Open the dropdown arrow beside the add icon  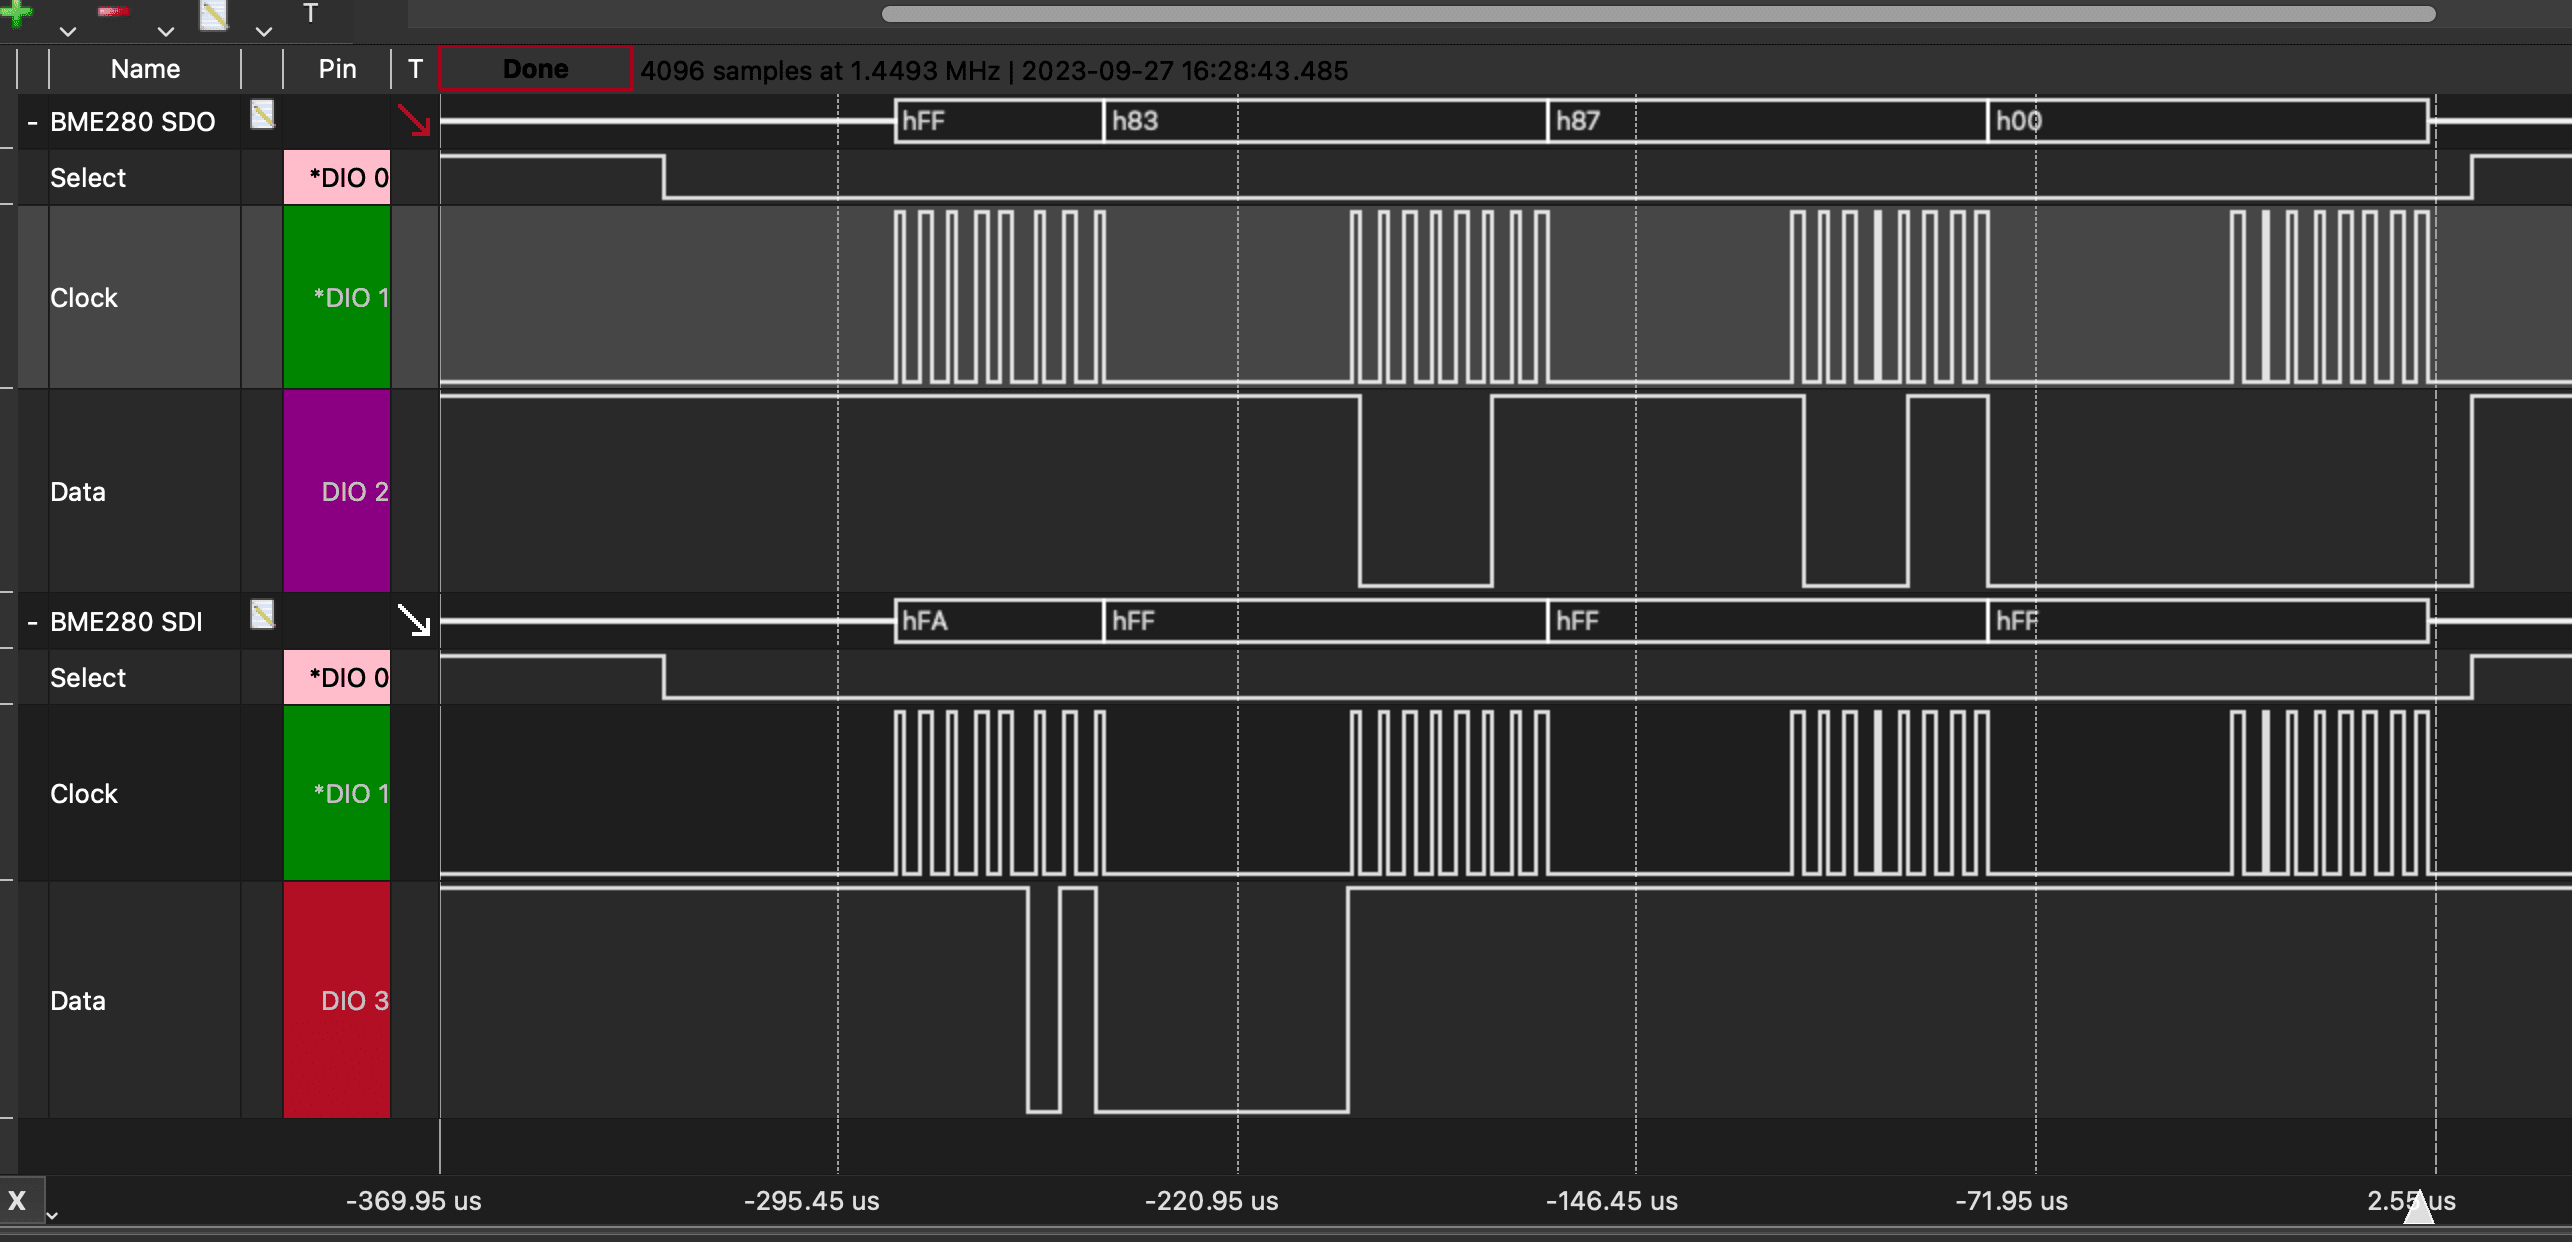[67, 31]
